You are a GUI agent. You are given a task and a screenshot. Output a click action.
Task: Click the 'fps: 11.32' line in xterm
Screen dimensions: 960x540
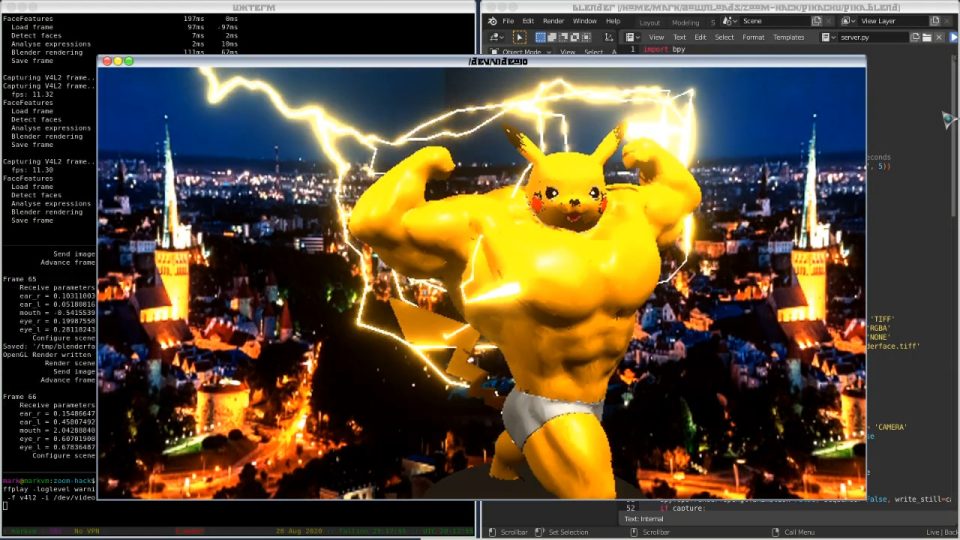pos(32,94)
